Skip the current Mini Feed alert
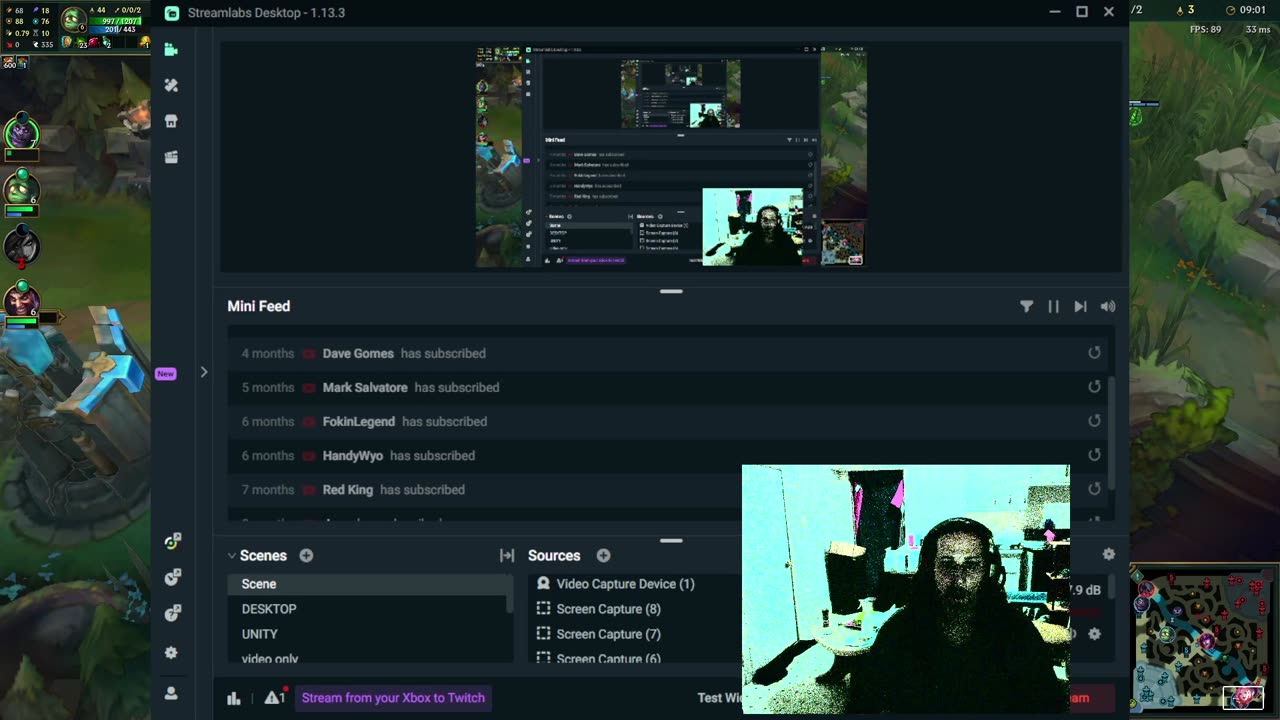This screenshot has height=720, width=1280. pos(1080,306)
